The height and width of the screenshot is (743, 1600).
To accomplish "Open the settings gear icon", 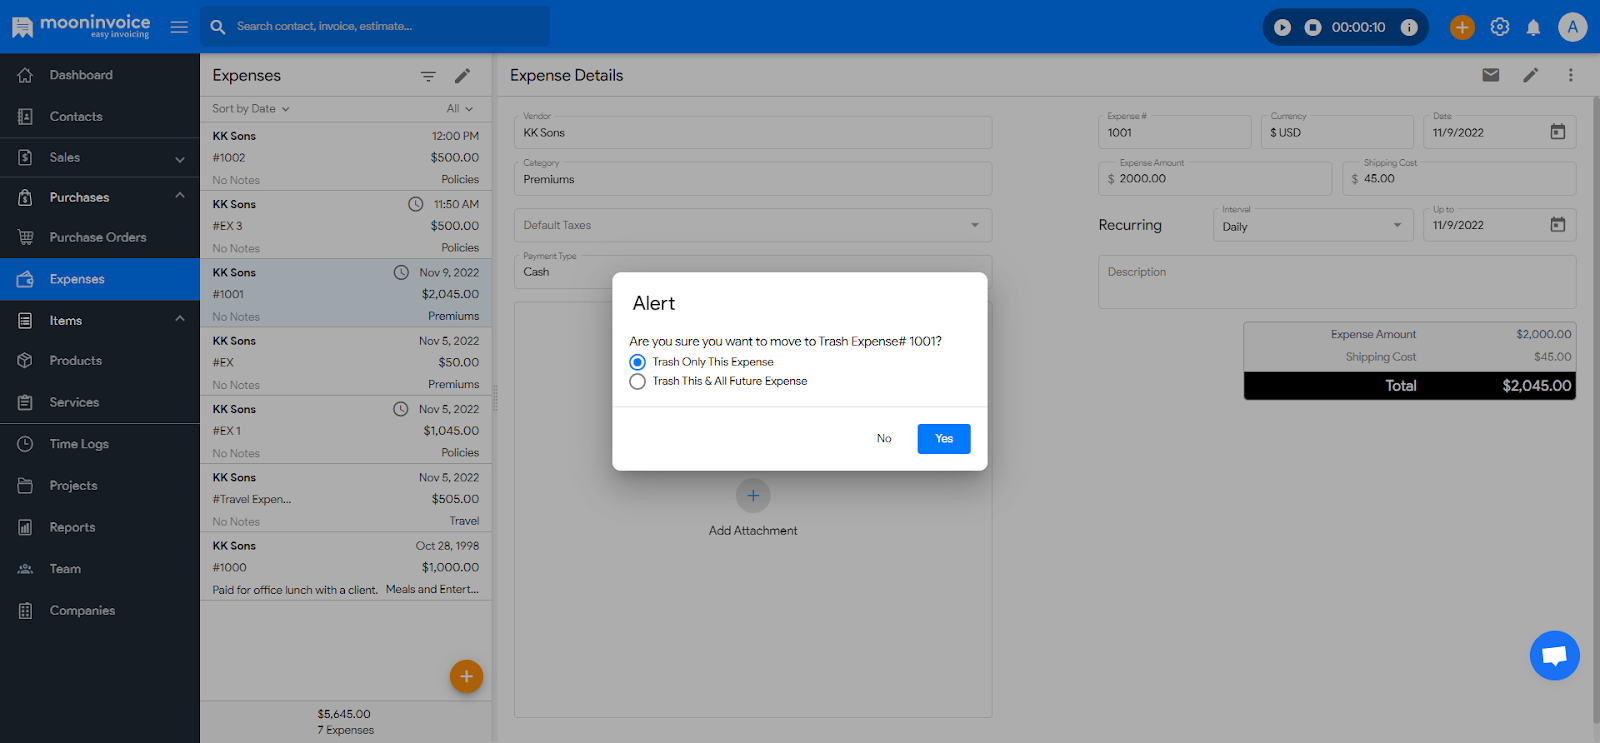I will pos(1499,27).
